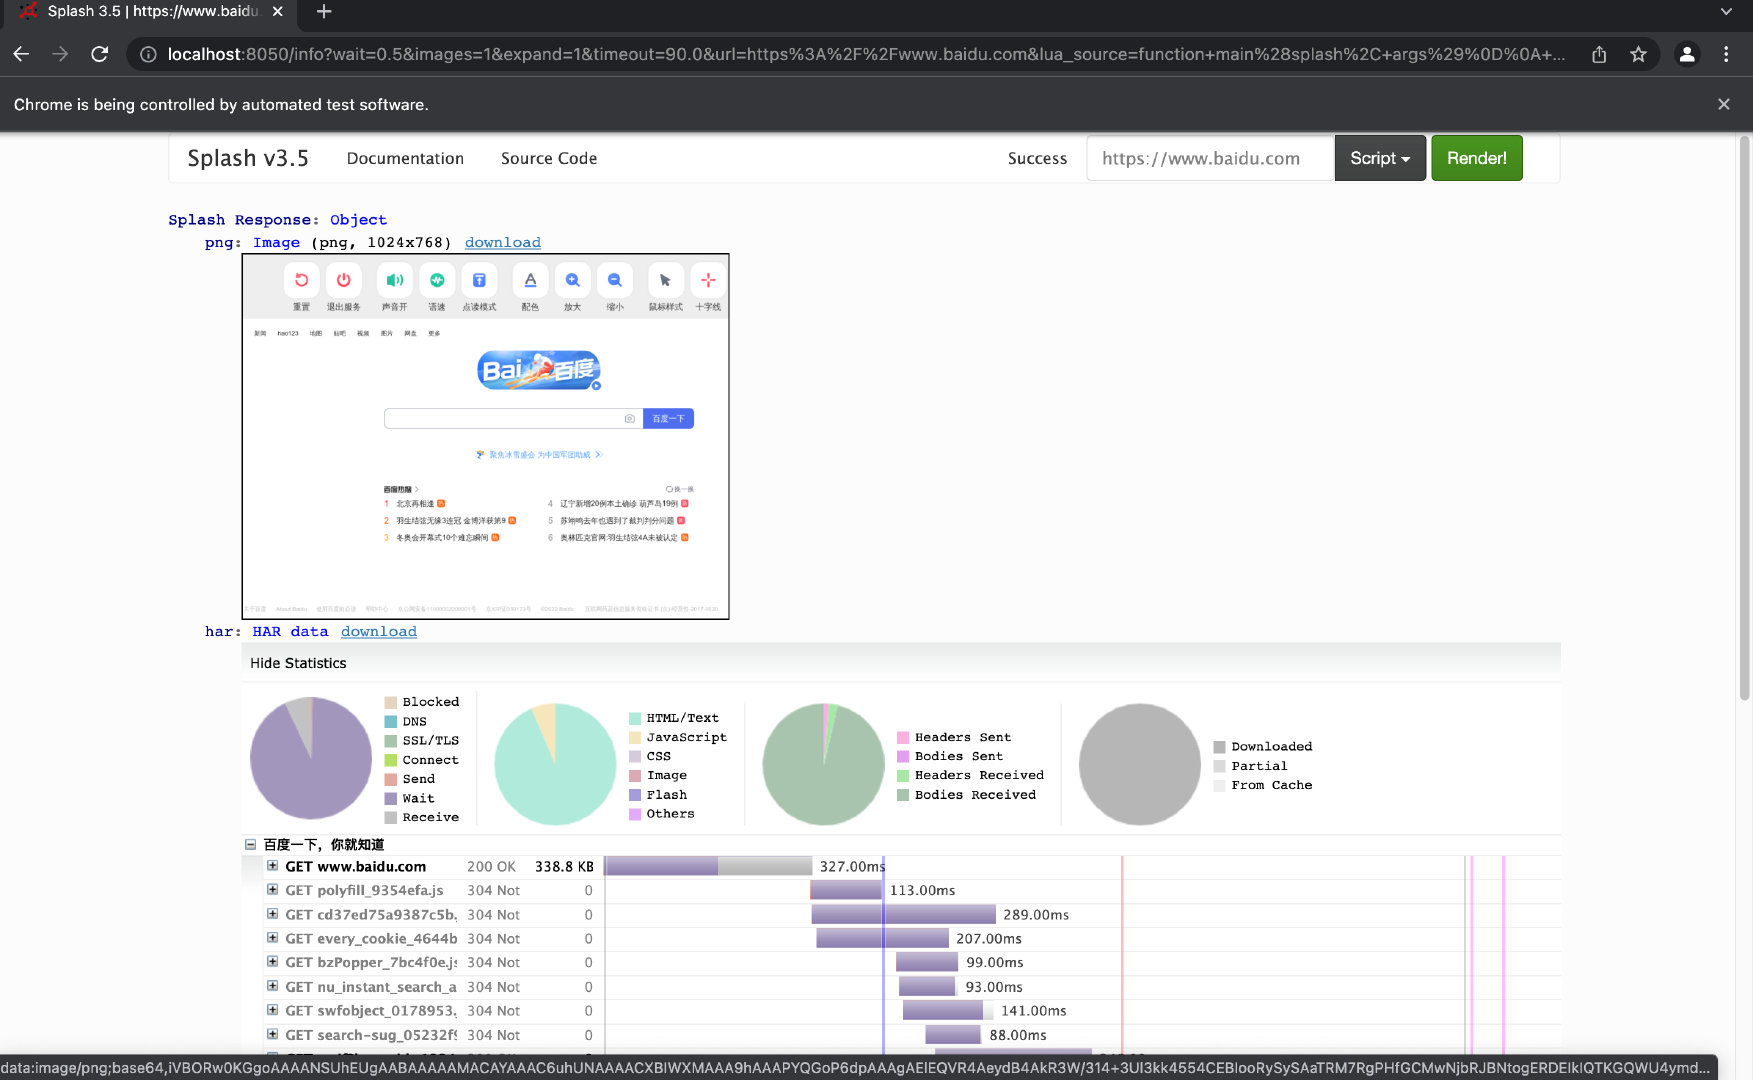Expand the GET search-sug_05232f request row

[x=272, y=1034]
